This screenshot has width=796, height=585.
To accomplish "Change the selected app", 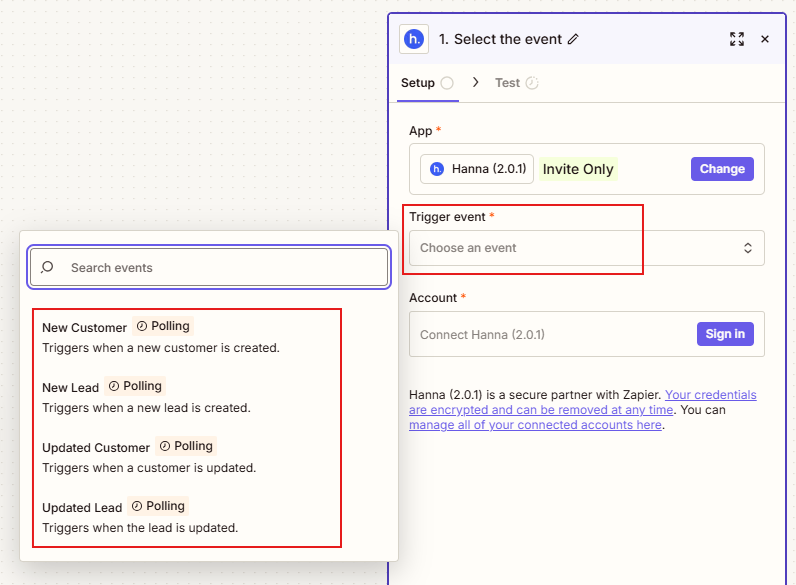I will point(722,169).
